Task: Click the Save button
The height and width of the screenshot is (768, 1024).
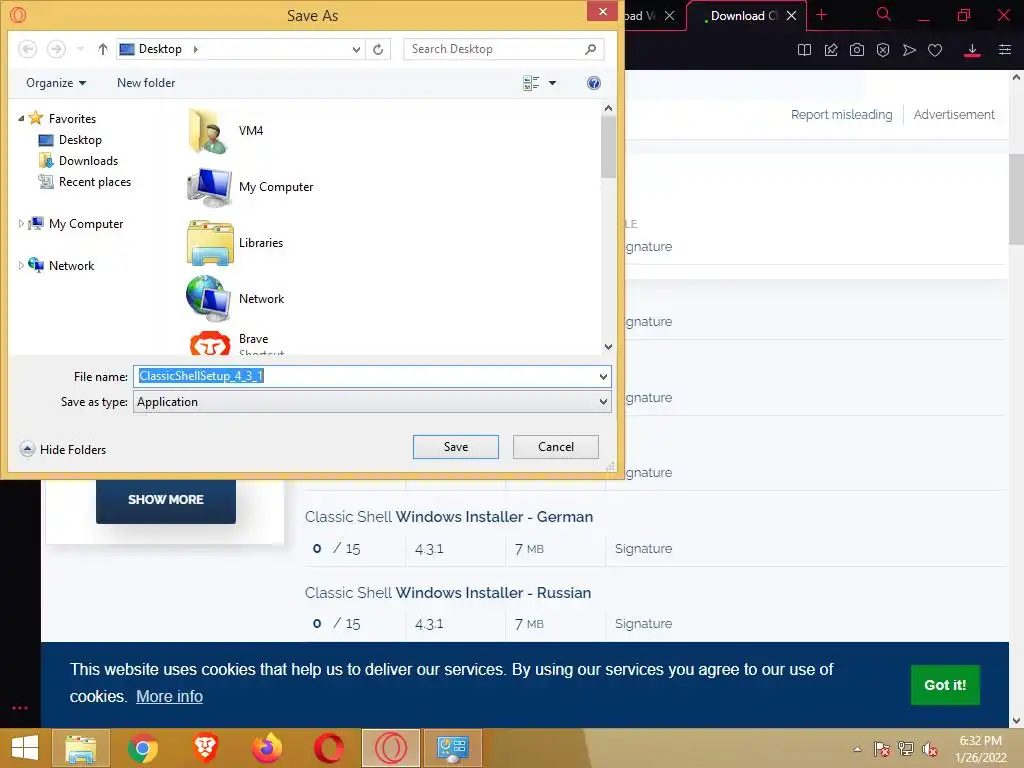Action: click(456, 447)
